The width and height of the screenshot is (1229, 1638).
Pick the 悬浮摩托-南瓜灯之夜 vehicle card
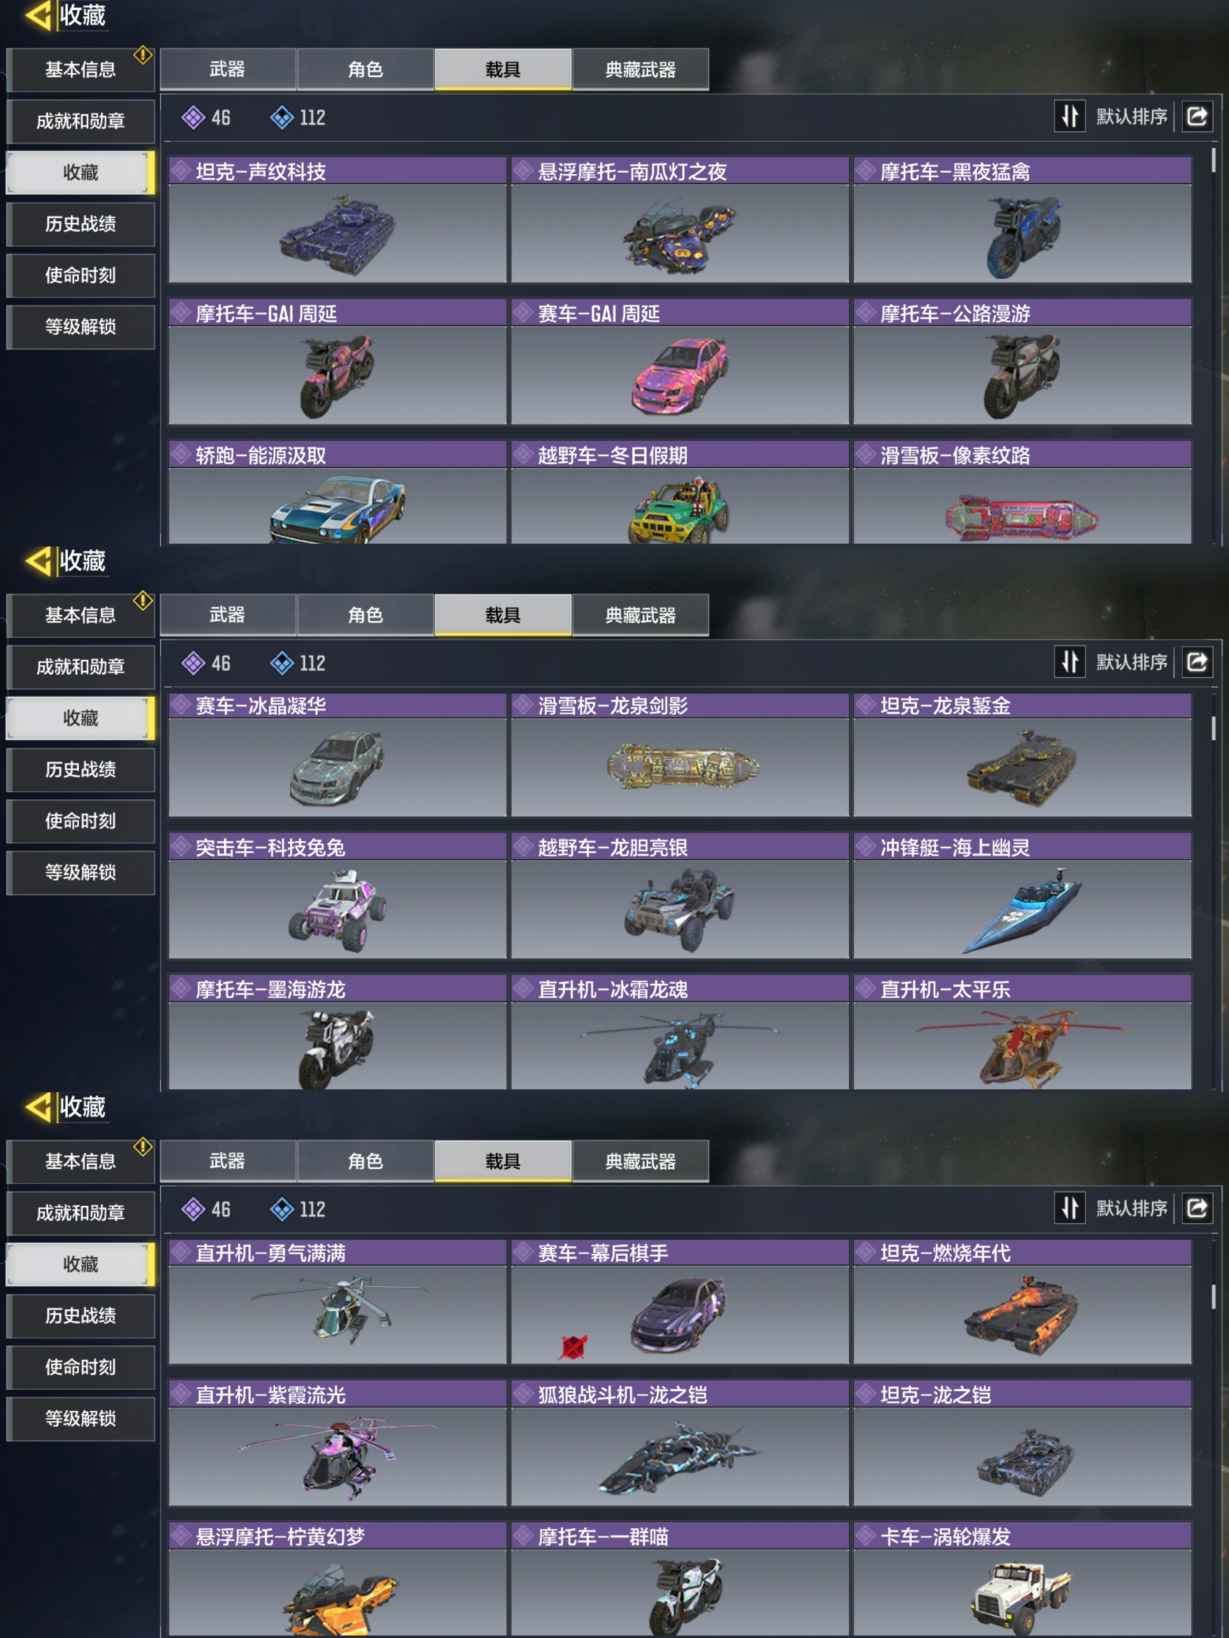point(680,220)
